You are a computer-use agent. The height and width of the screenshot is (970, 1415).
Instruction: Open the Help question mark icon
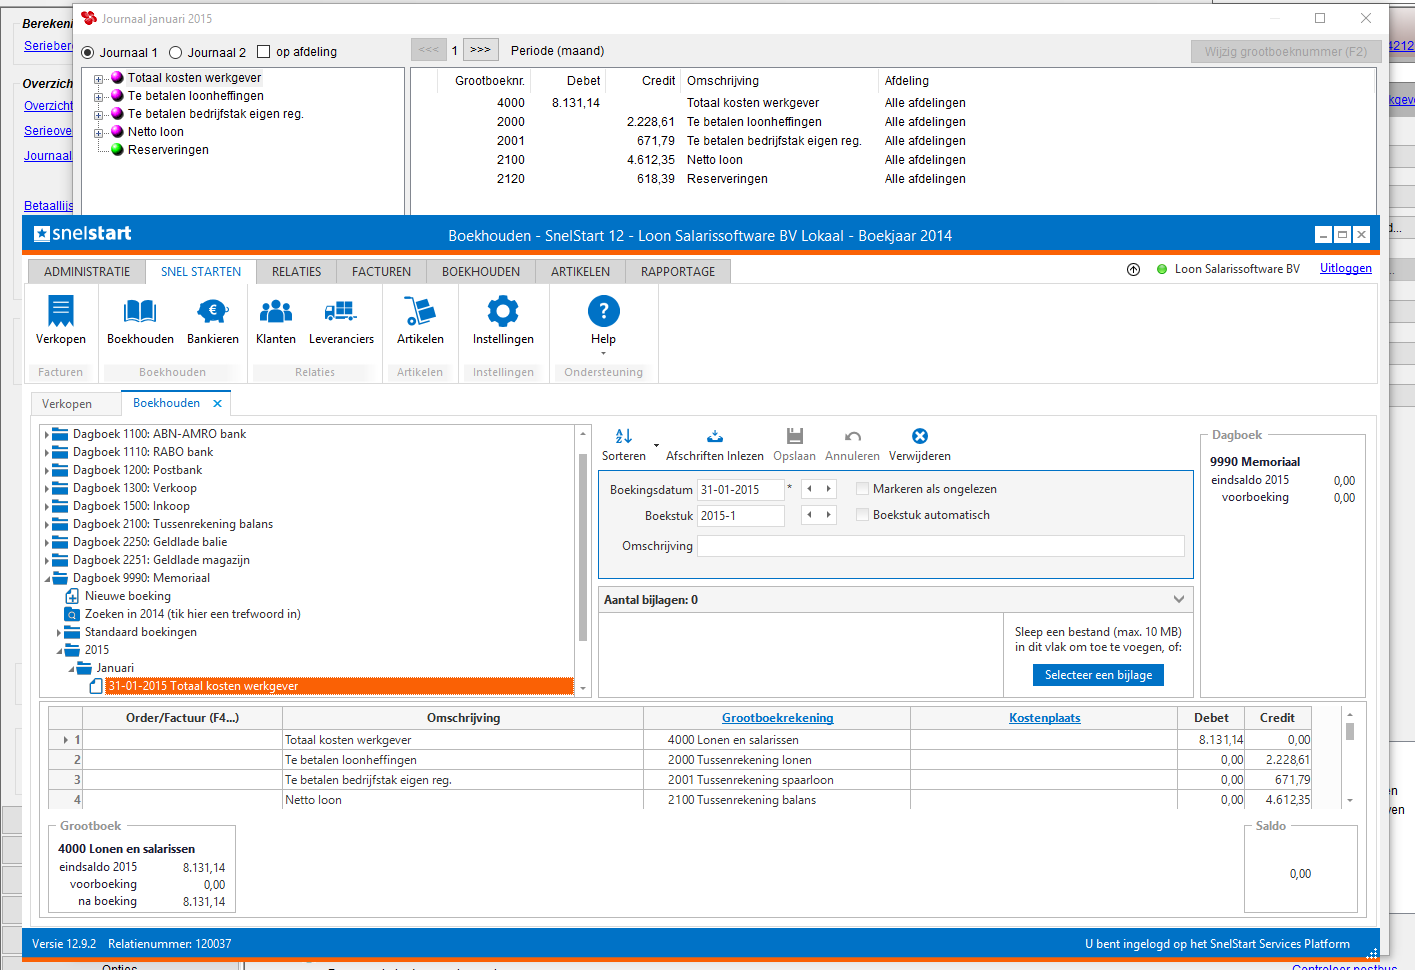pyautogui.click(x=603, y=311)
